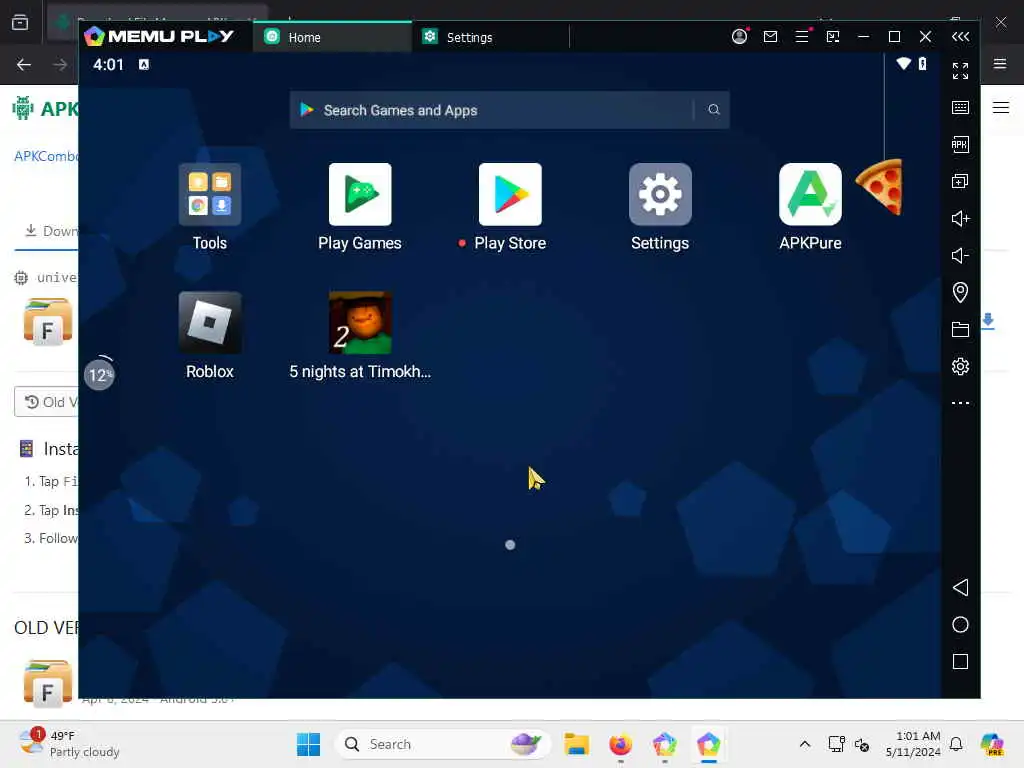Click the Old Versions button on webpage
Viewport: 1024px width, 768px height.
pos(46,402)
